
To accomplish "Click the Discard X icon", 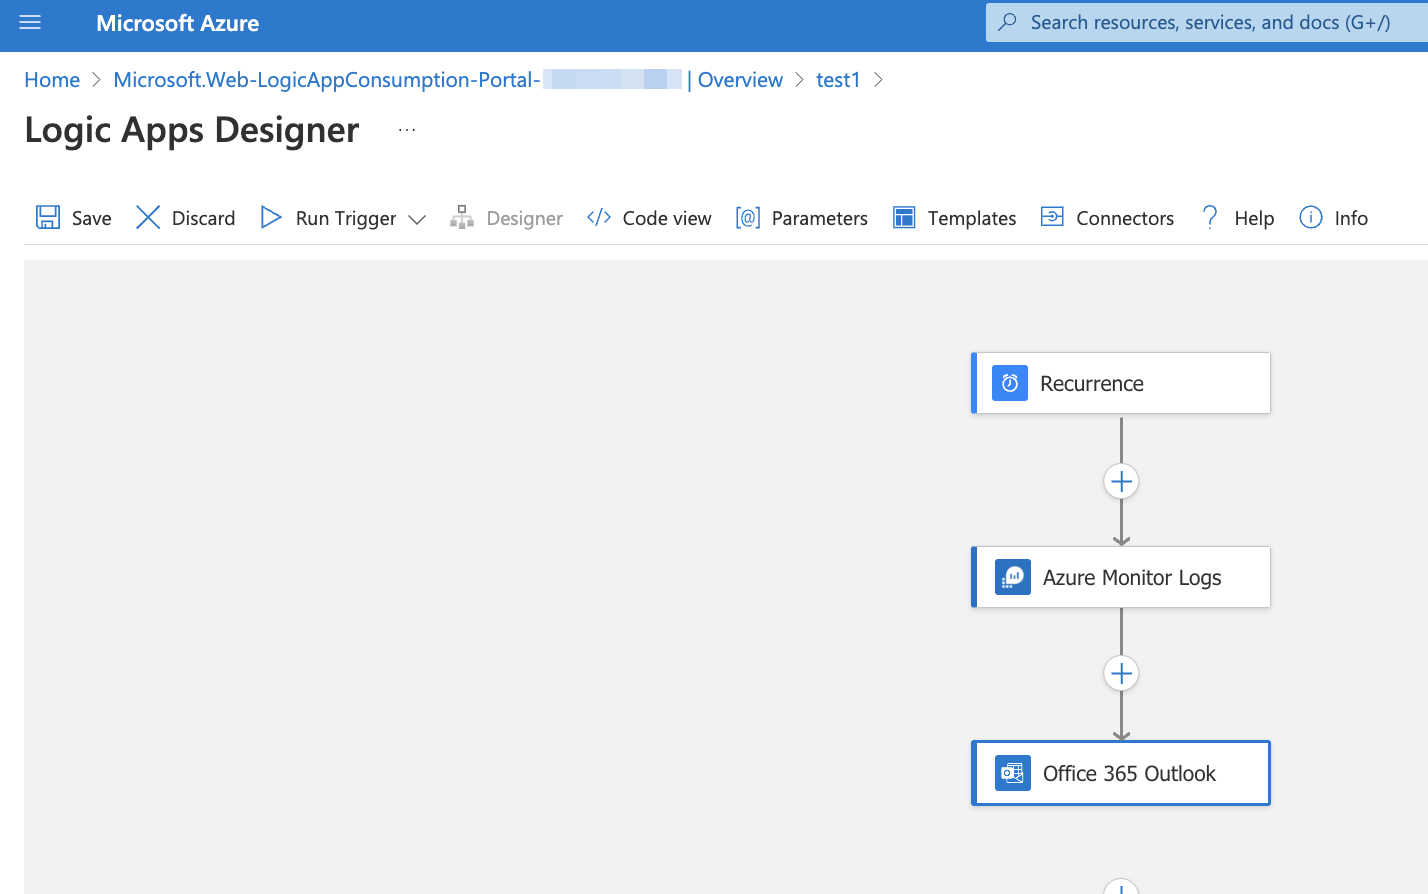I will (148, 217).
